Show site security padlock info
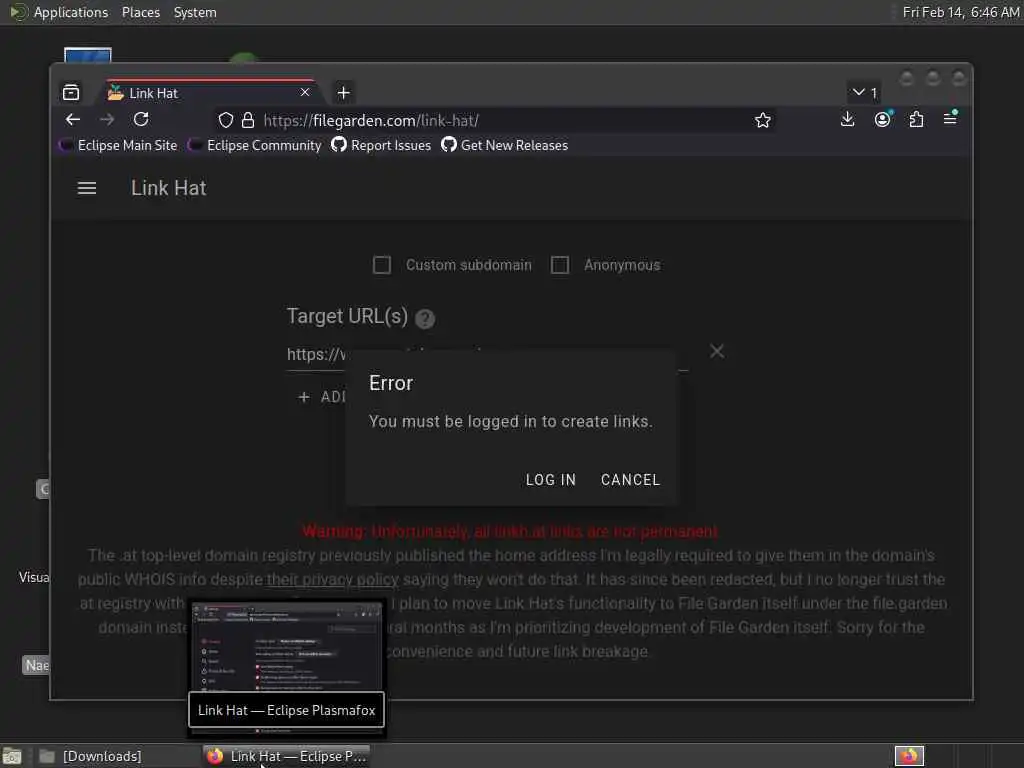1024x768 pixels. click(248, 120)
